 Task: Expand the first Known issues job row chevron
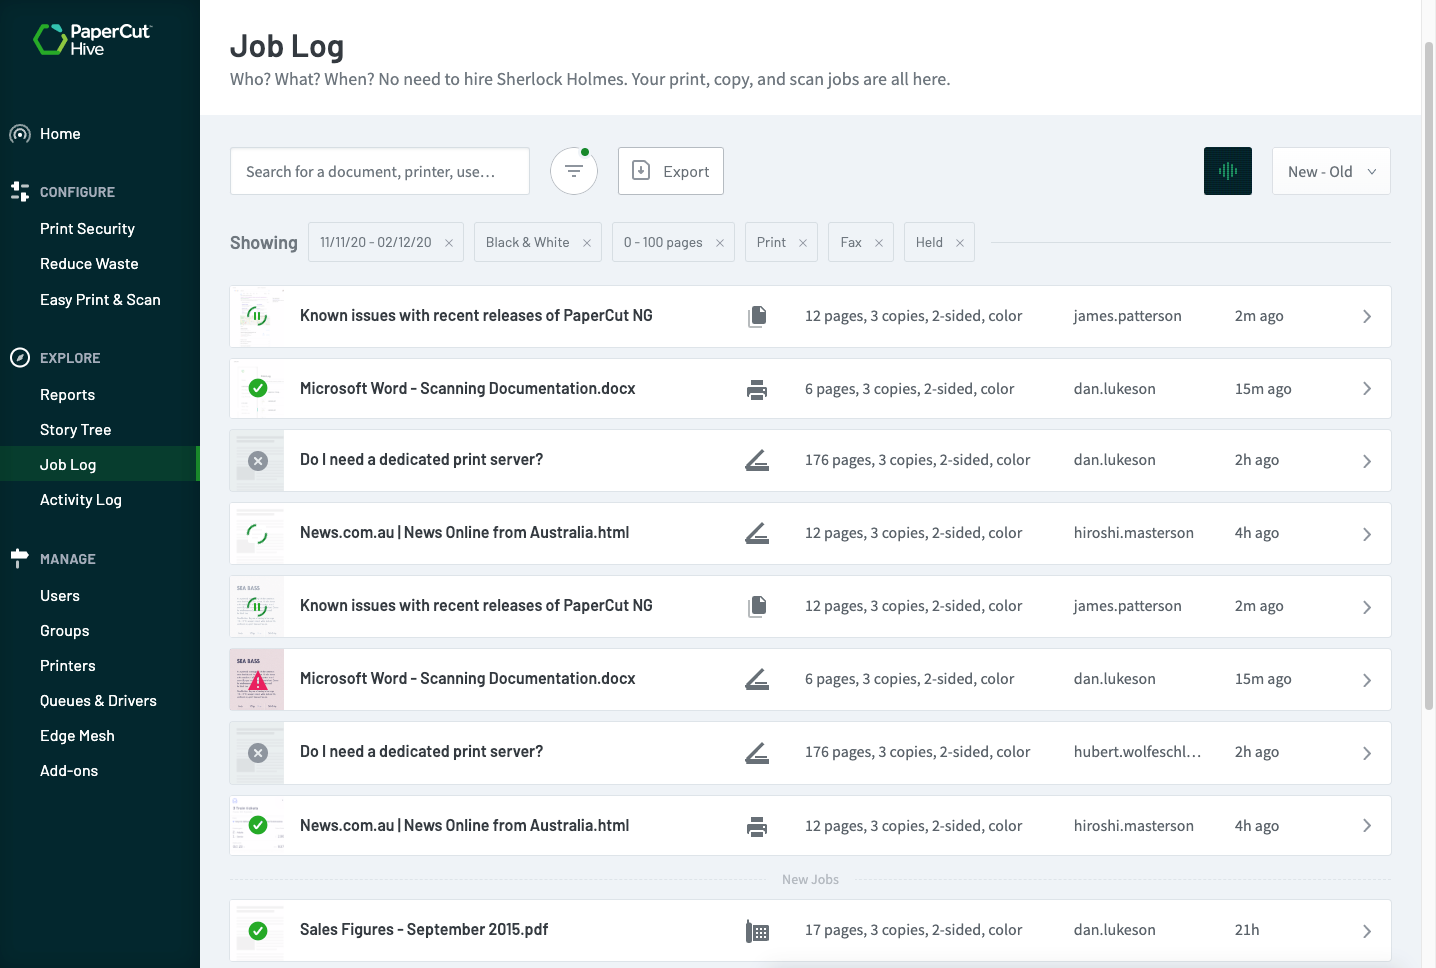tap(1366, 316)
